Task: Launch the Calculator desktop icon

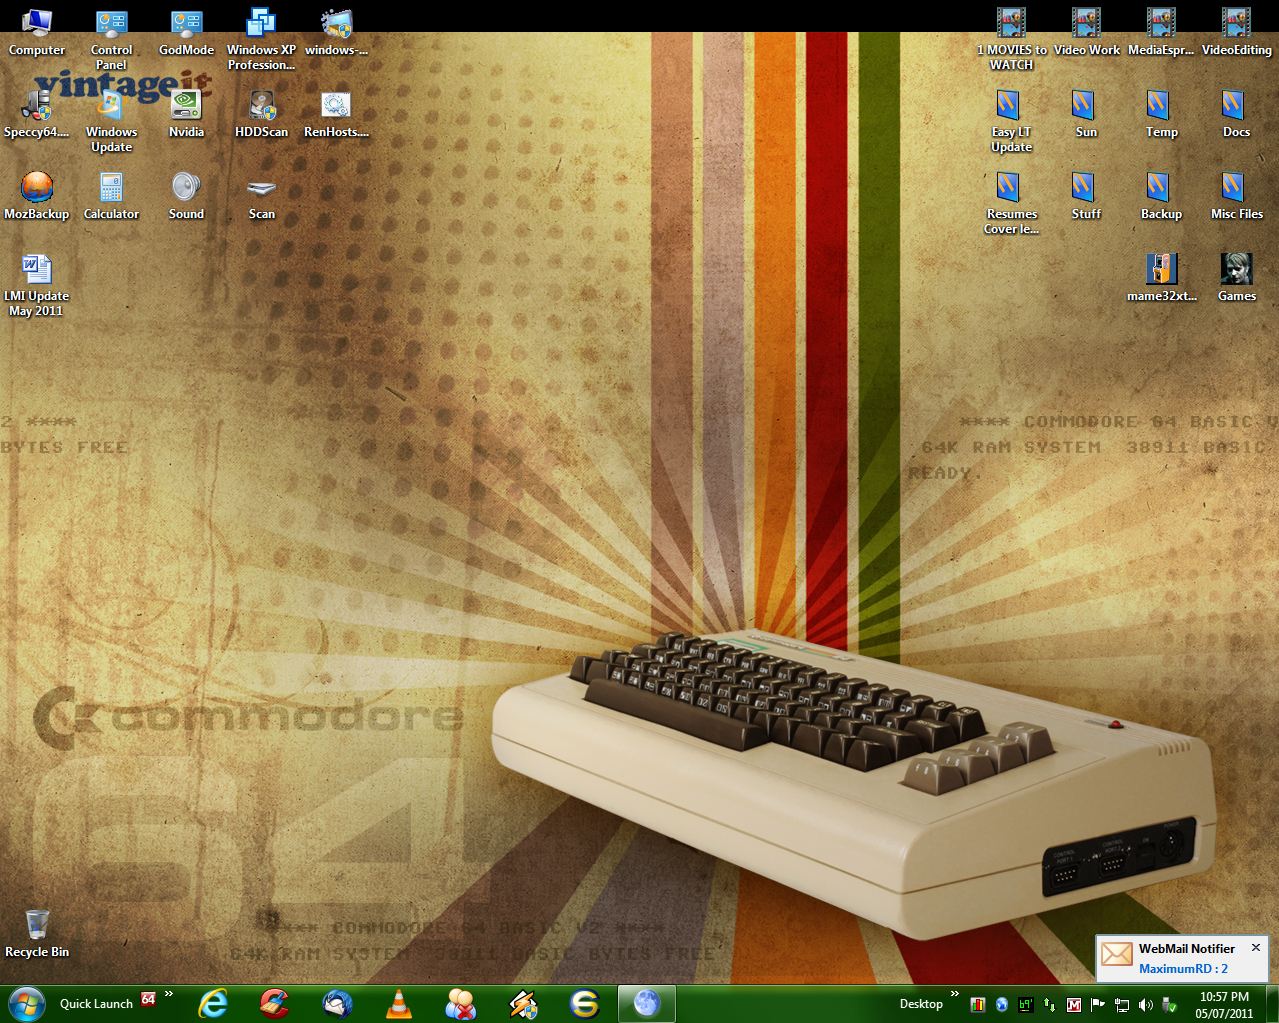Action: [111, 197]
